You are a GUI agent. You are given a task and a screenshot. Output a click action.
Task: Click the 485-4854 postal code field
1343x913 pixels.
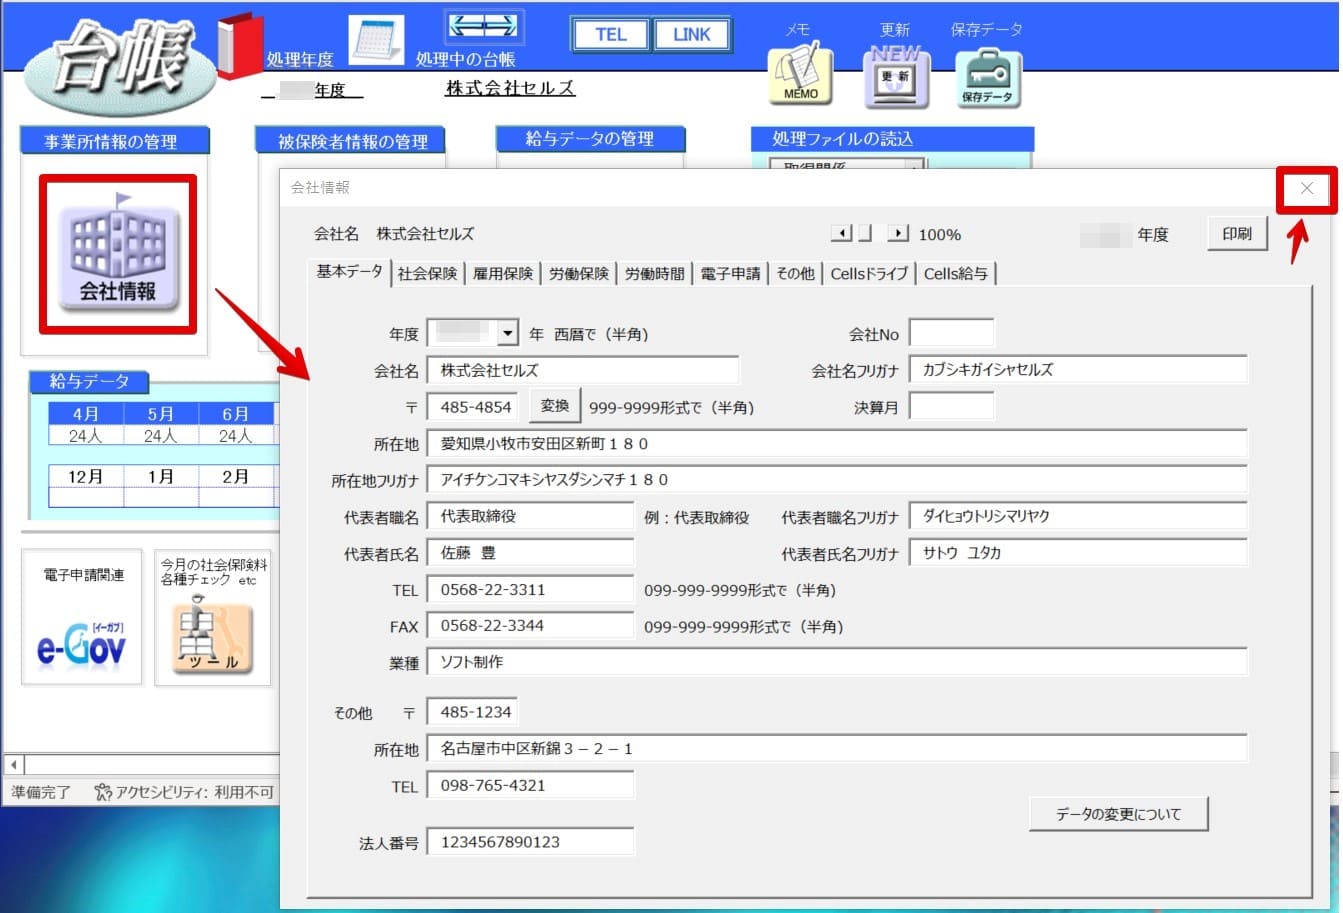[x=472, y=407]
